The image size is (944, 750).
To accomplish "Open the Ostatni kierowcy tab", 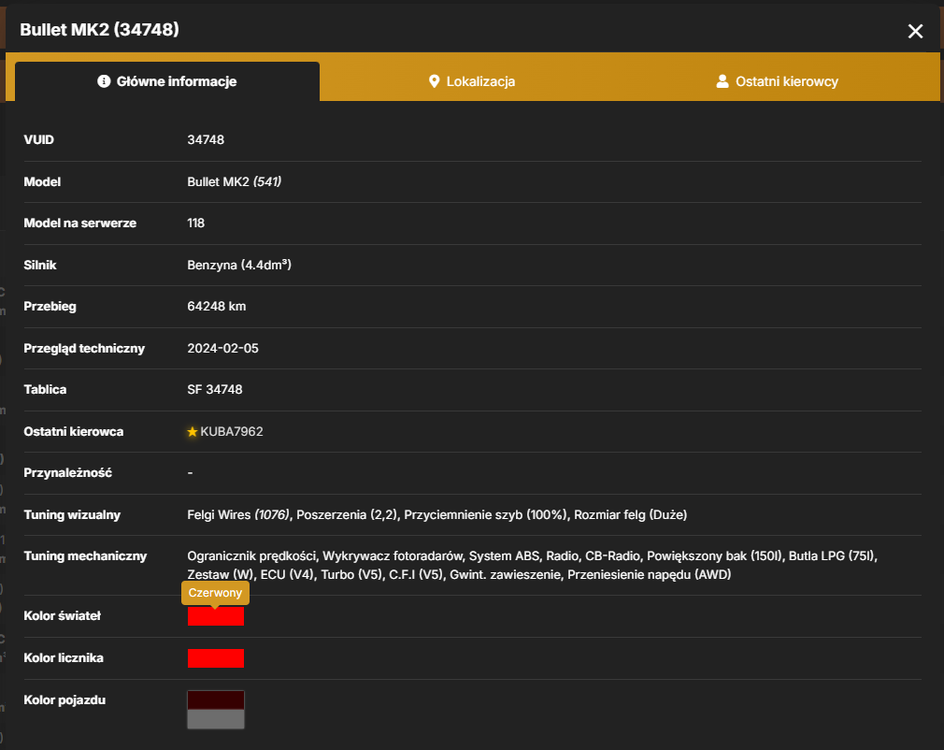I will click(x=777, y=81).
